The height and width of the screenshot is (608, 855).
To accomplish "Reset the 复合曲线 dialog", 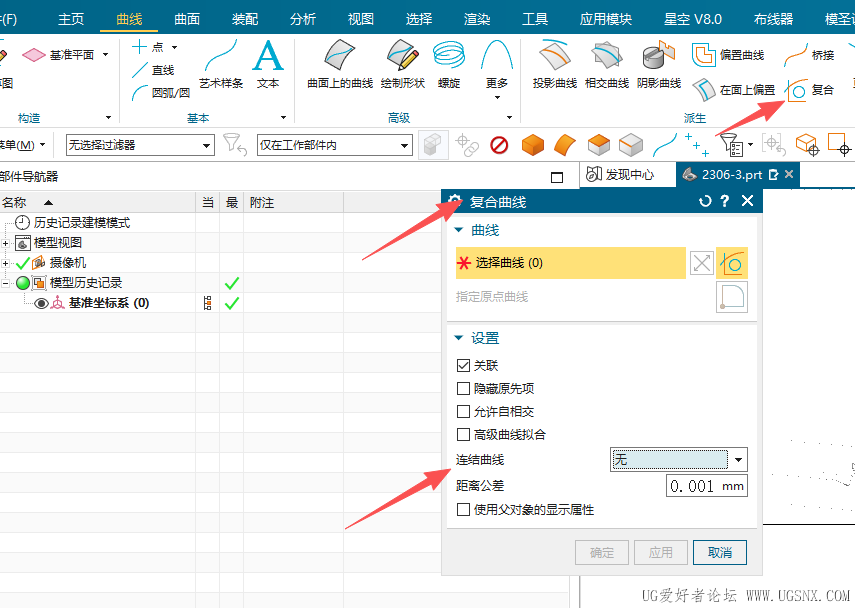I will click(705, 201).
